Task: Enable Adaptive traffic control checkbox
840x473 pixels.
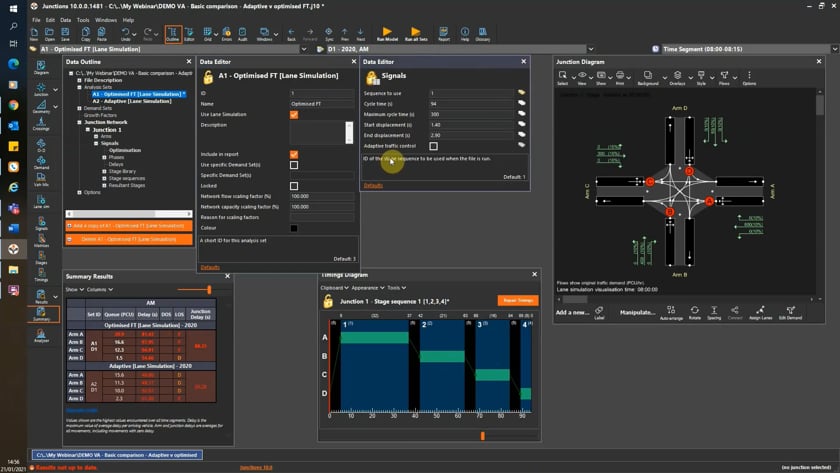Action: 433,146
